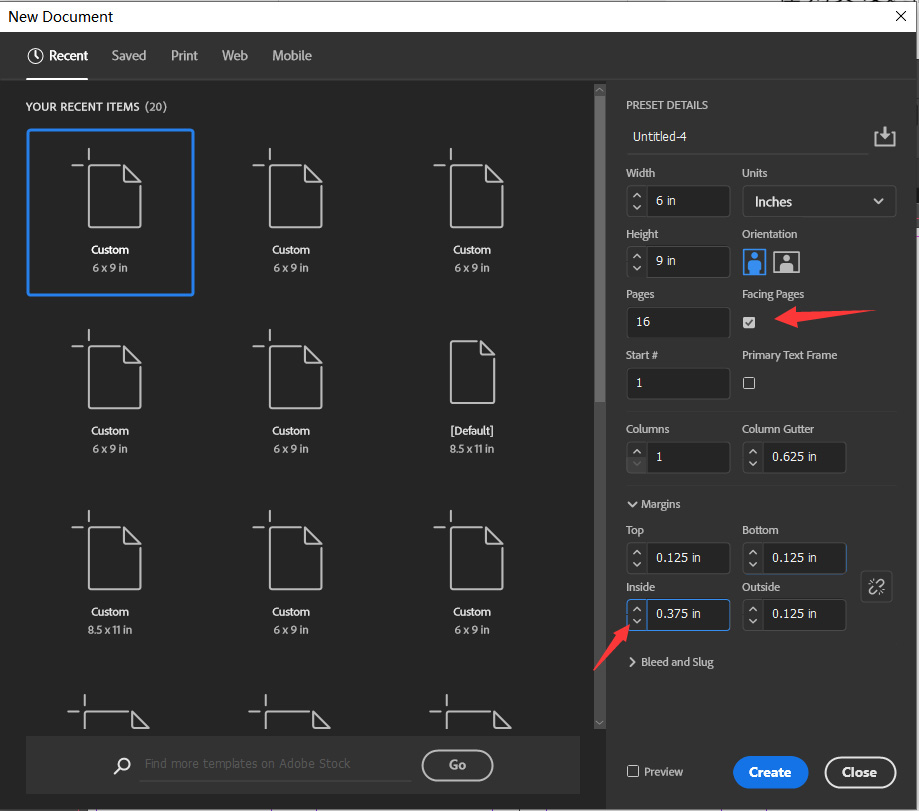
Task: Click the clock icon on Recent tab
Action: (35, 56)
